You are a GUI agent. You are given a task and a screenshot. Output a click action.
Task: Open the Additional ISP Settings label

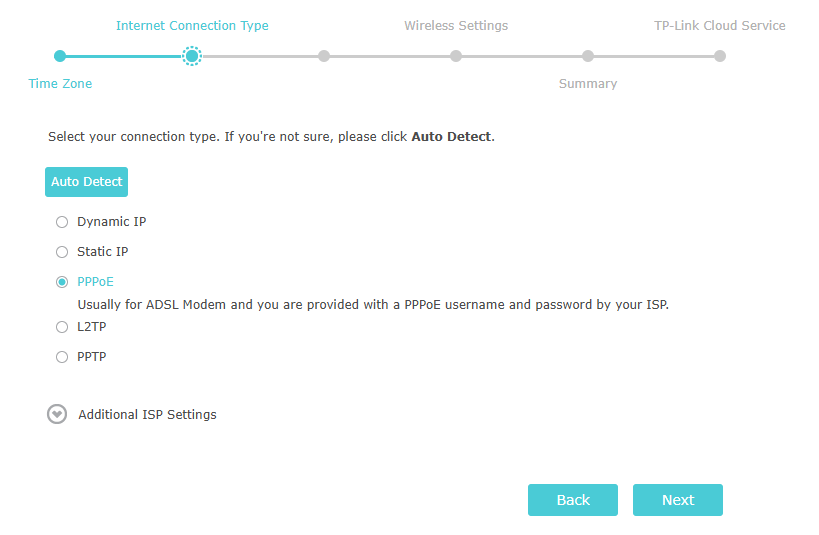[x=147, y=414]
